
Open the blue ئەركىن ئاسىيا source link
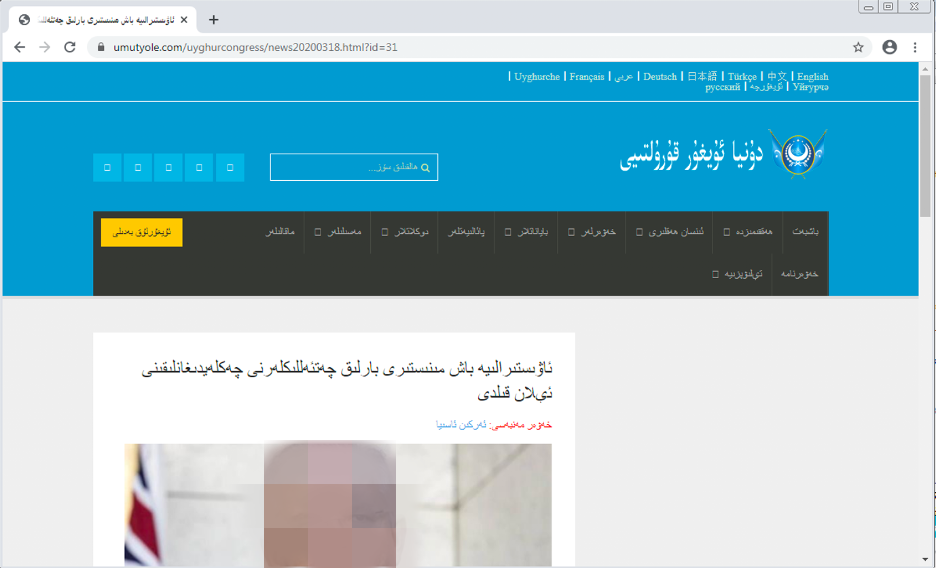[461, 425]
